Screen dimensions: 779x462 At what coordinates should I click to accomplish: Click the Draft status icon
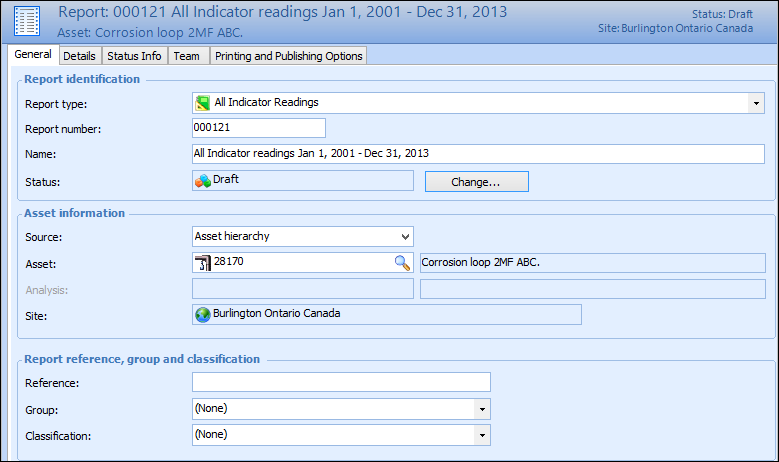click(x=203, y=180)
